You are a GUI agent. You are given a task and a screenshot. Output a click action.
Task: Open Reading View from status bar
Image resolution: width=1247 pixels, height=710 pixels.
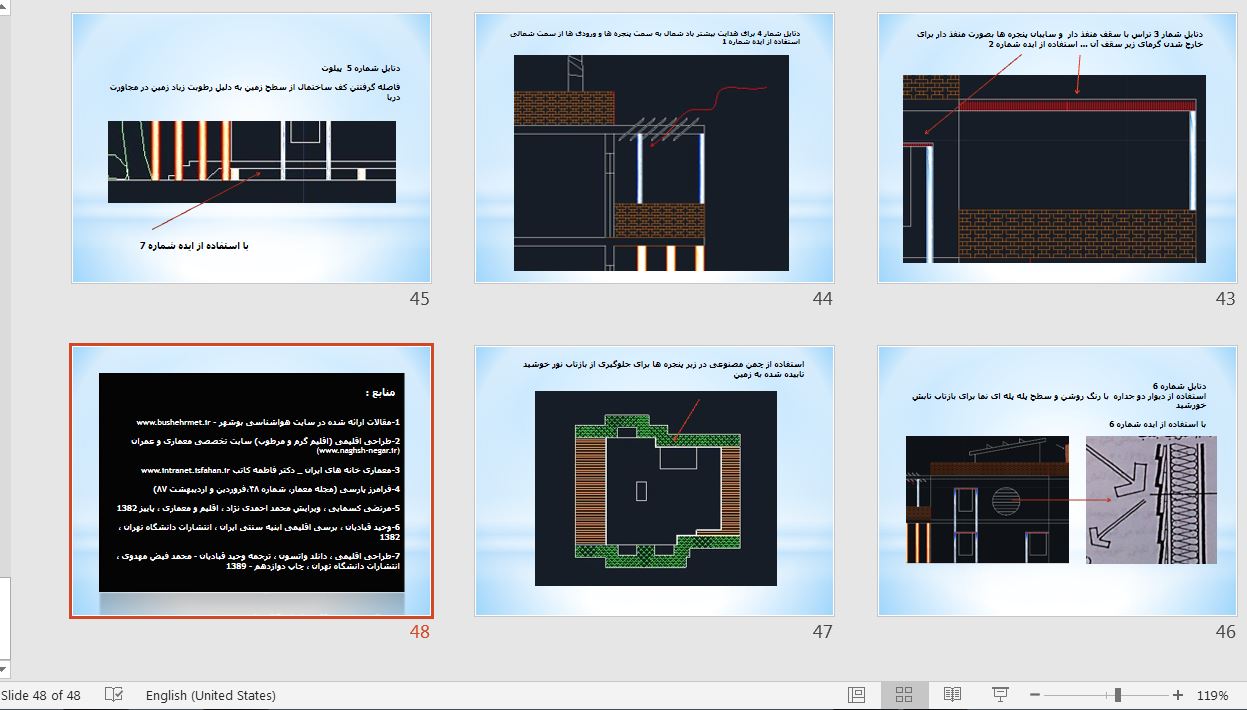952,695
